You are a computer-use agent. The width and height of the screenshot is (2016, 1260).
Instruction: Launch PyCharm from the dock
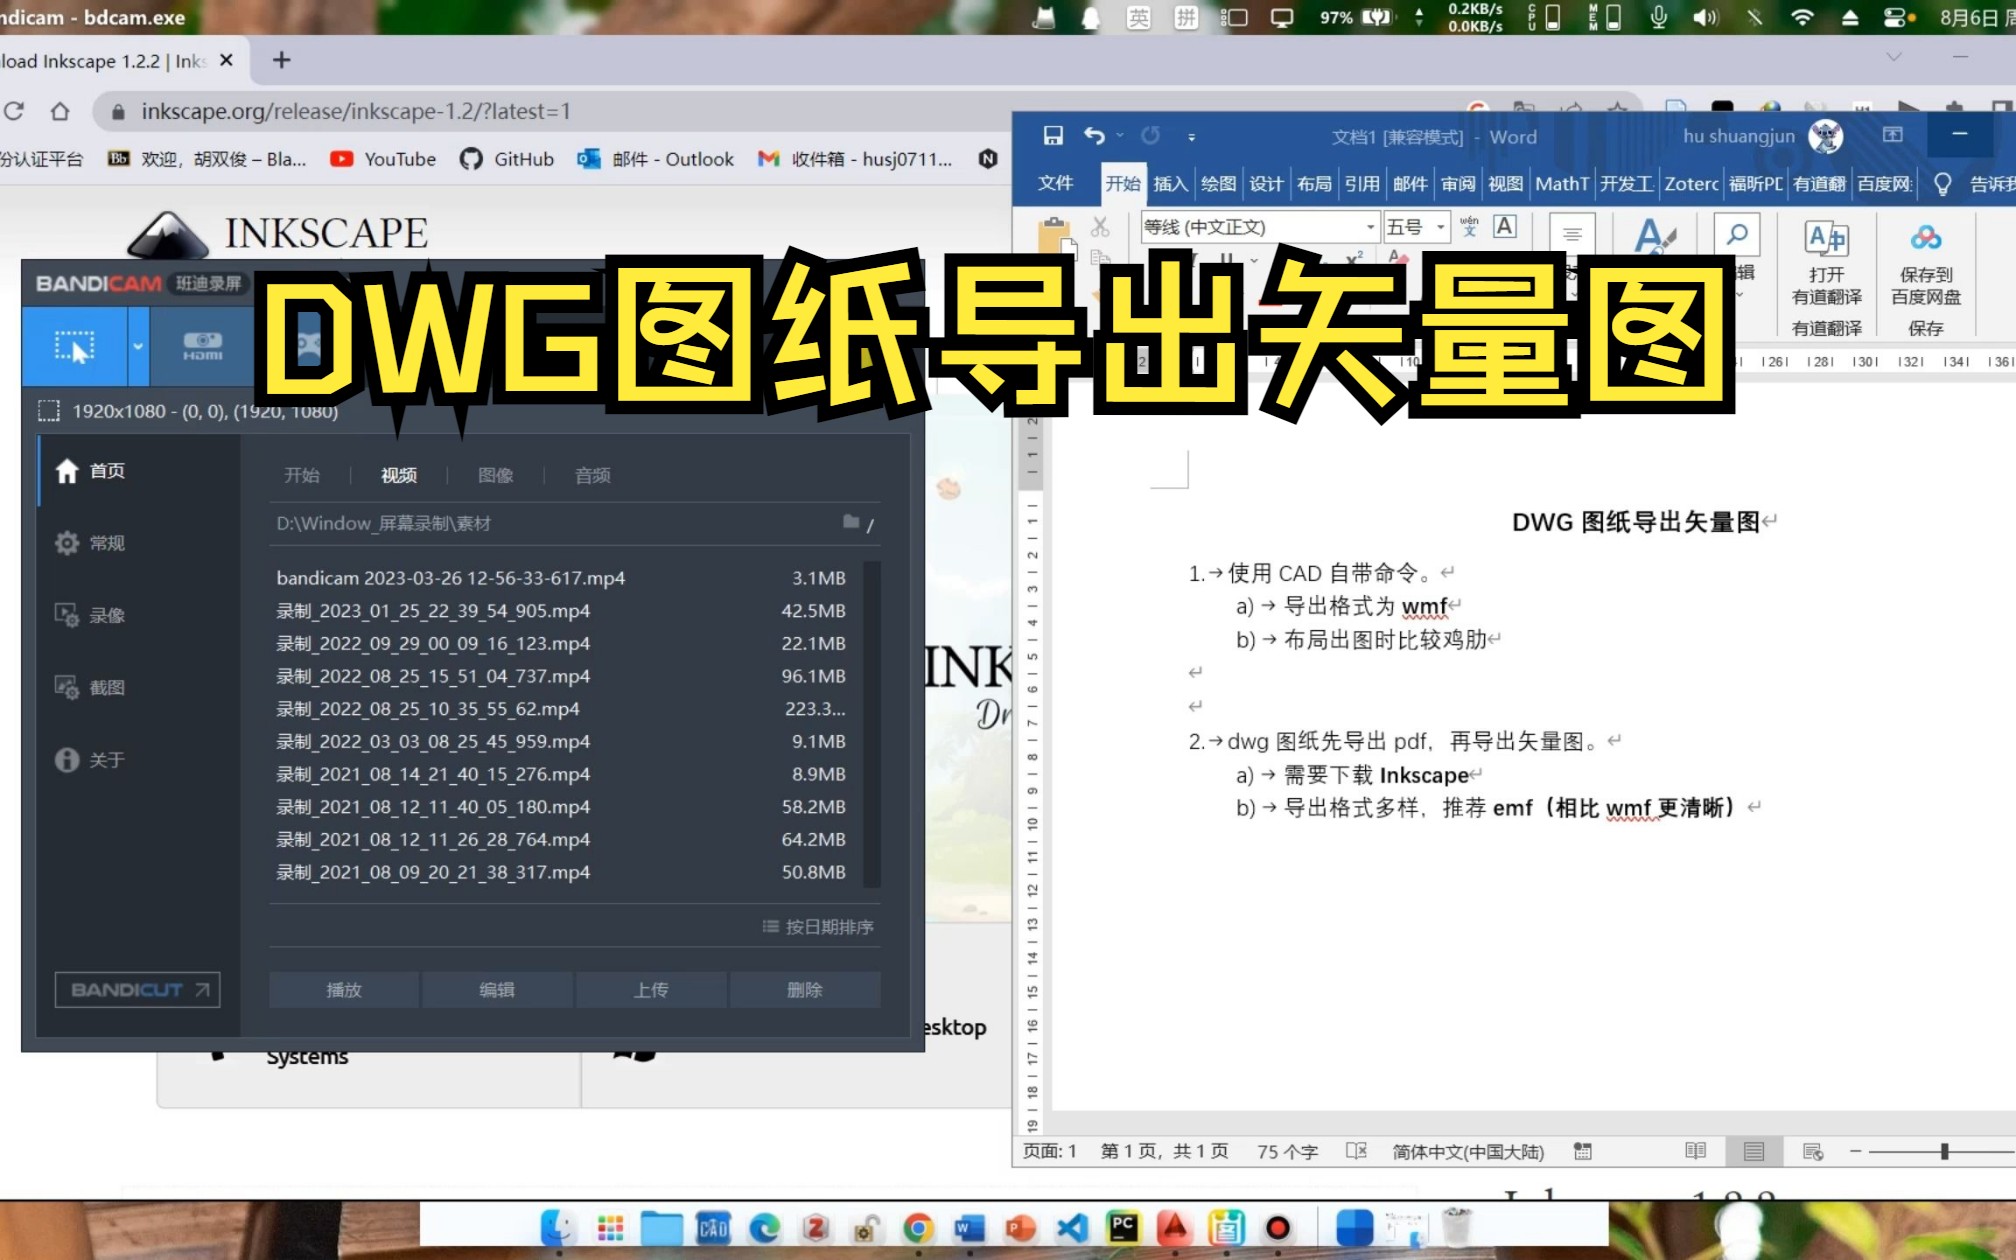(x=1123, y=1227)
